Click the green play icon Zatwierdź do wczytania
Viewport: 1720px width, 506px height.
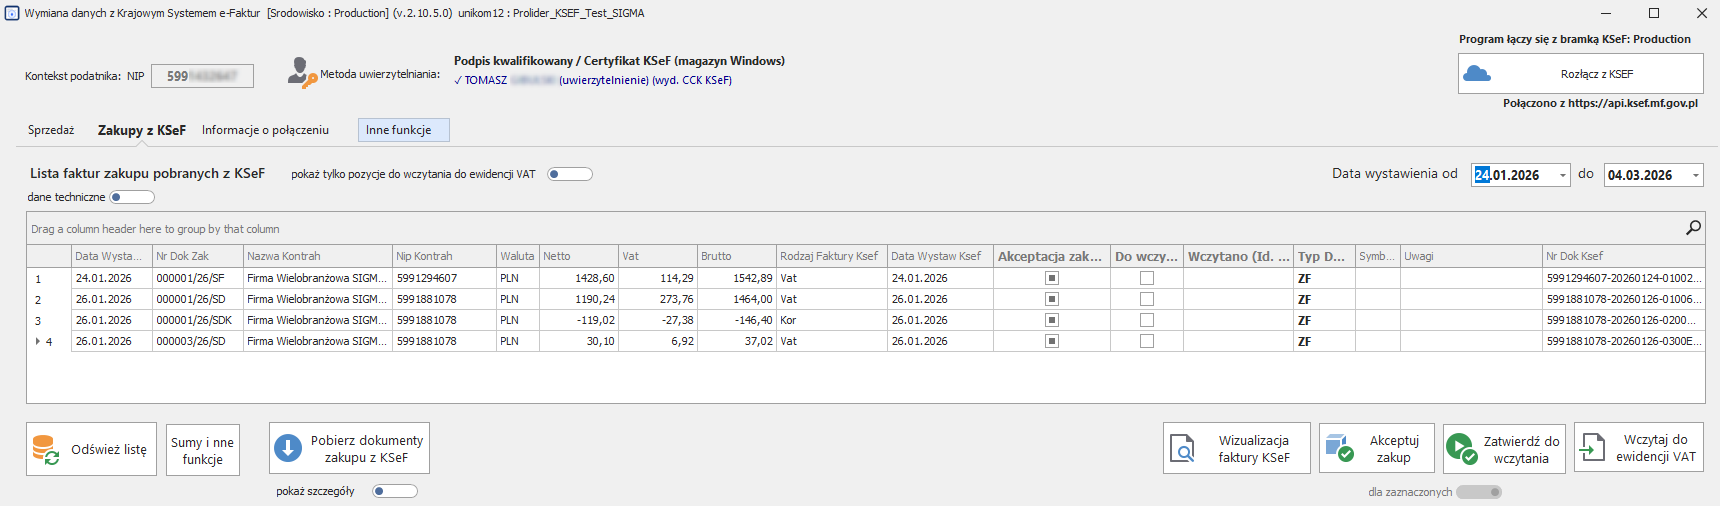point(1461,448)
